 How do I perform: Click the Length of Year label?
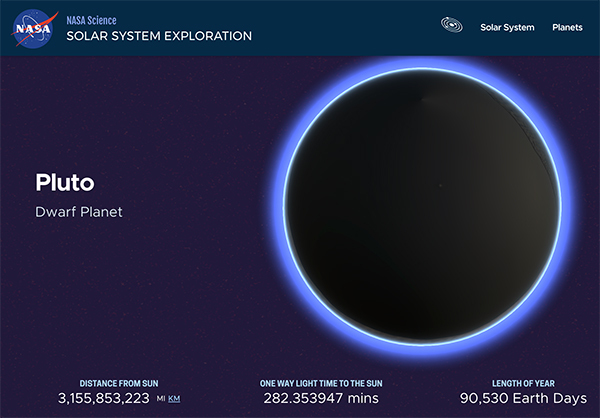tap(523, 383)
